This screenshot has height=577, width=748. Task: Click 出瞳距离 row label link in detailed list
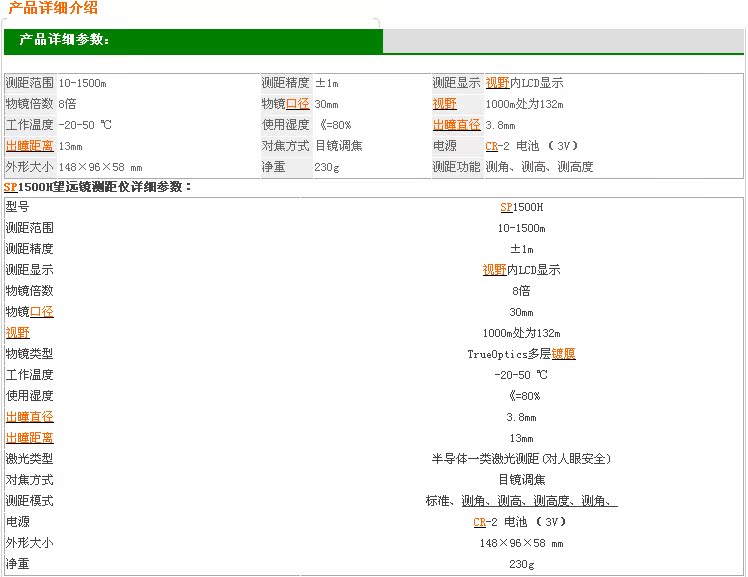click(x=29, y=438)
